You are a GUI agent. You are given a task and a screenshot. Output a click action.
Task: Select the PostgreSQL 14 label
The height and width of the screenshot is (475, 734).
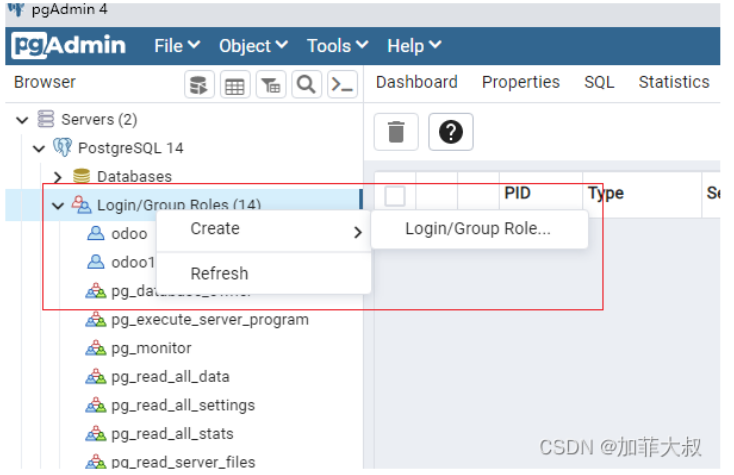[131, 148]
